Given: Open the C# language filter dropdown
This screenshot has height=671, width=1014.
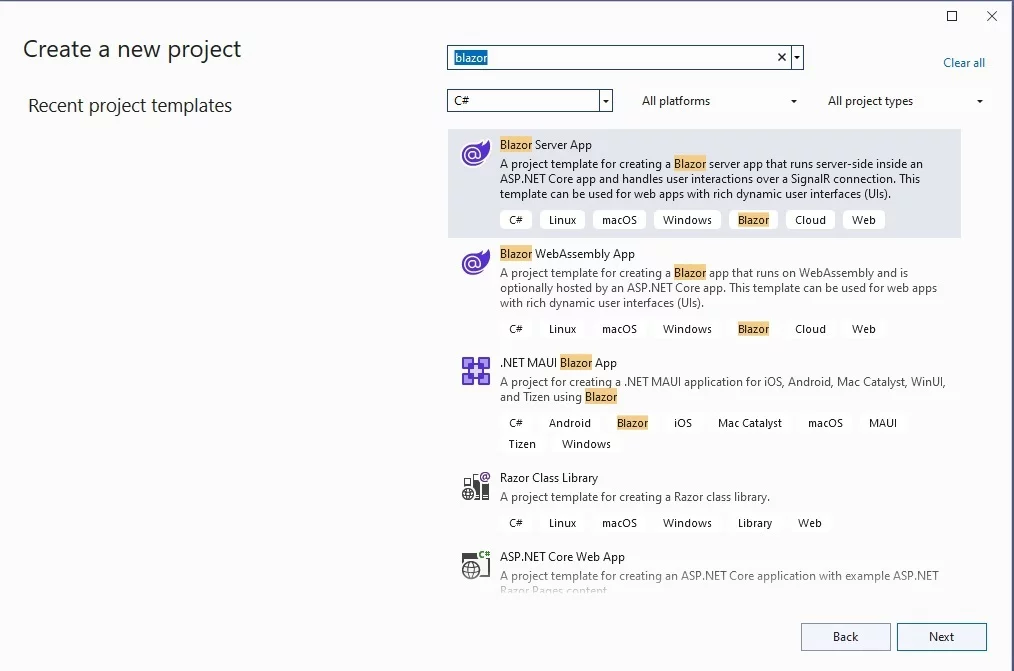Looking at the screenshot, I should (606, 101).
